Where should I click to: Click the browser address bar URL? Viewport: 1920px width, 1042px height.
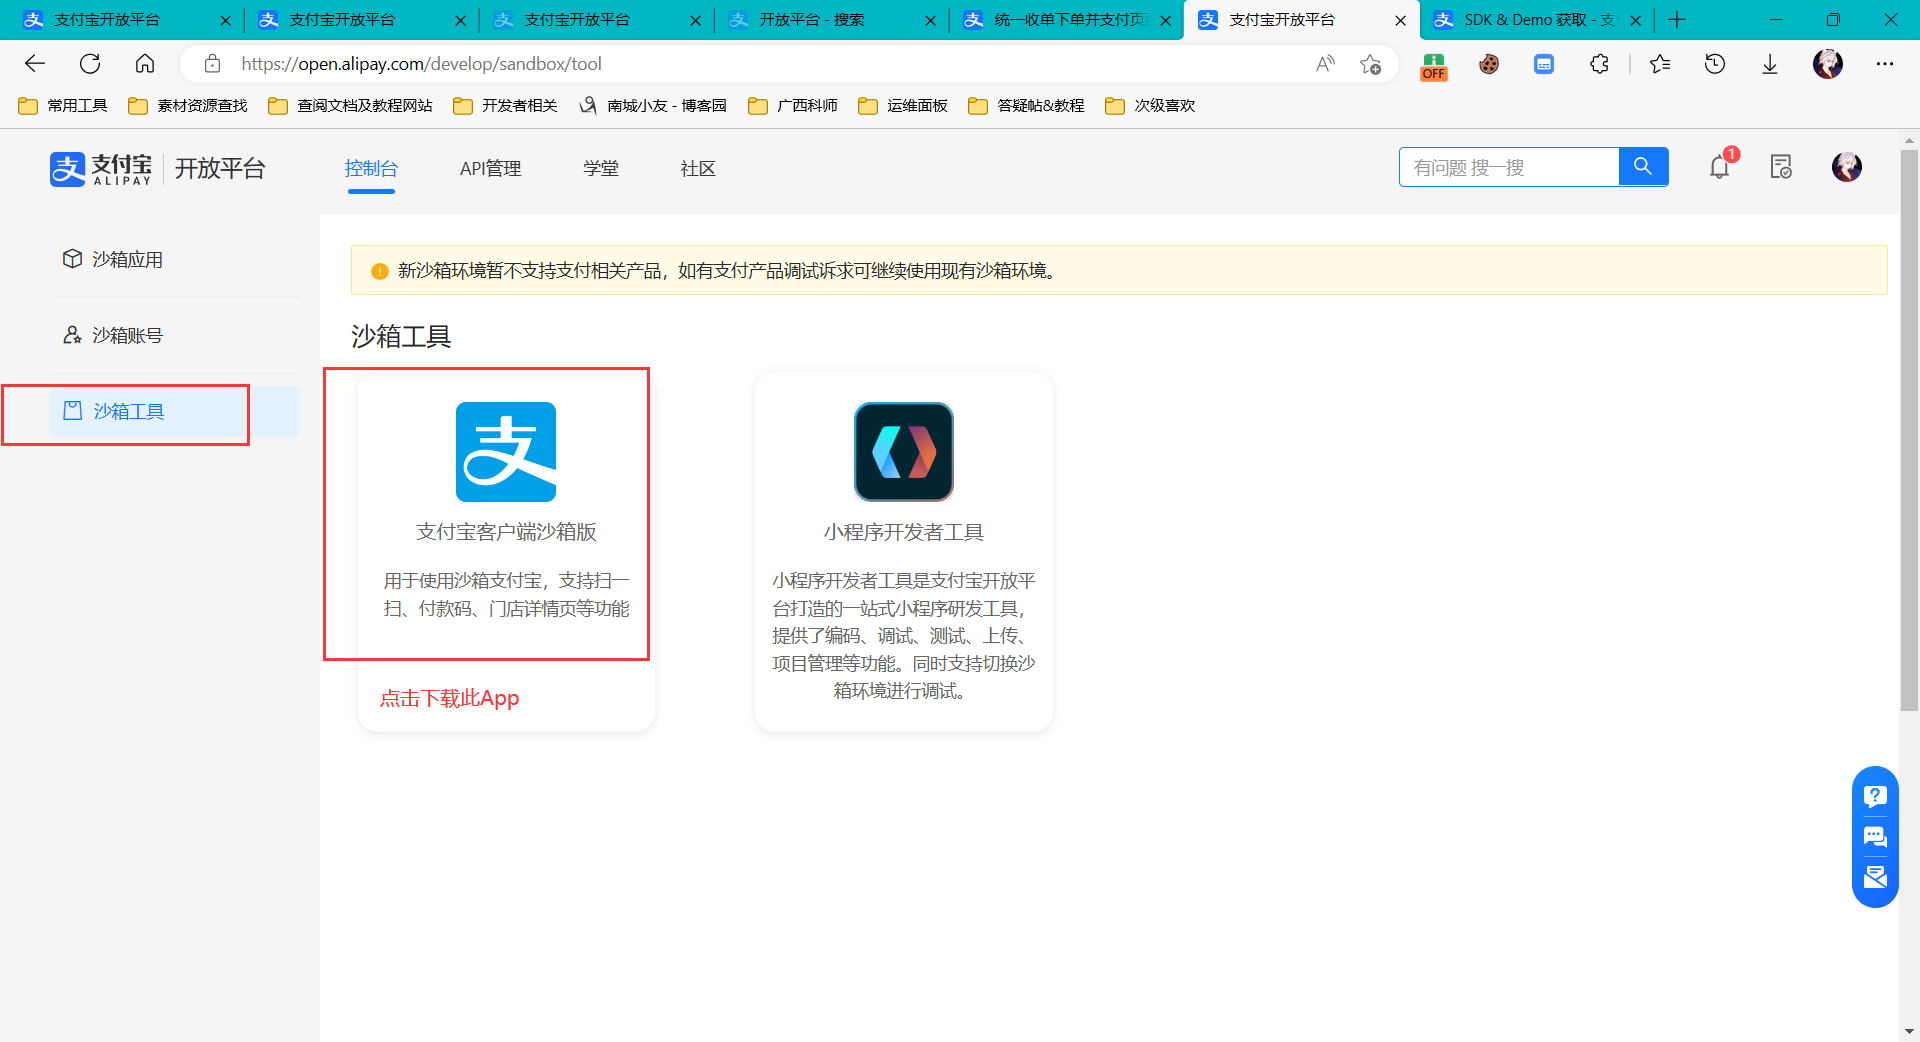tap(421, 64)
